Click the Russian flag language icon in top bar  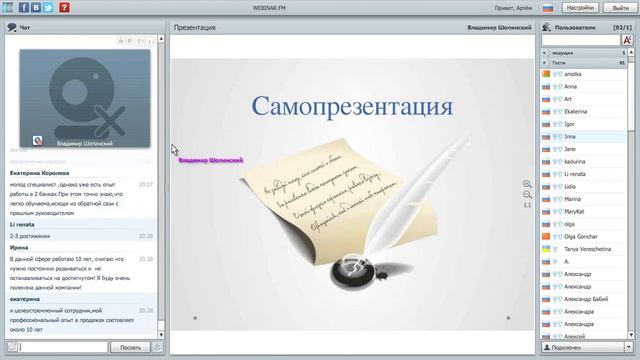click(x=548, y=8)
